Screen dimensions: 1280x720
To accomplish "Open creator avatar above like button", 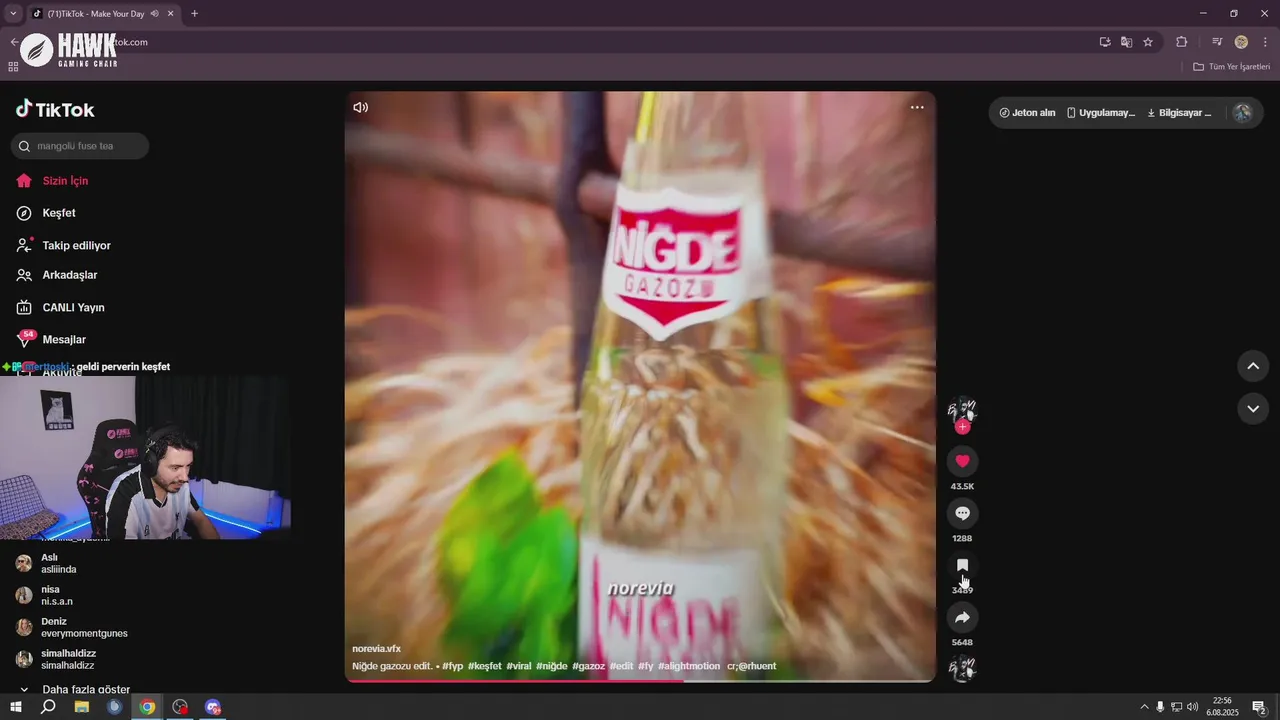I will tap(962, 410).
